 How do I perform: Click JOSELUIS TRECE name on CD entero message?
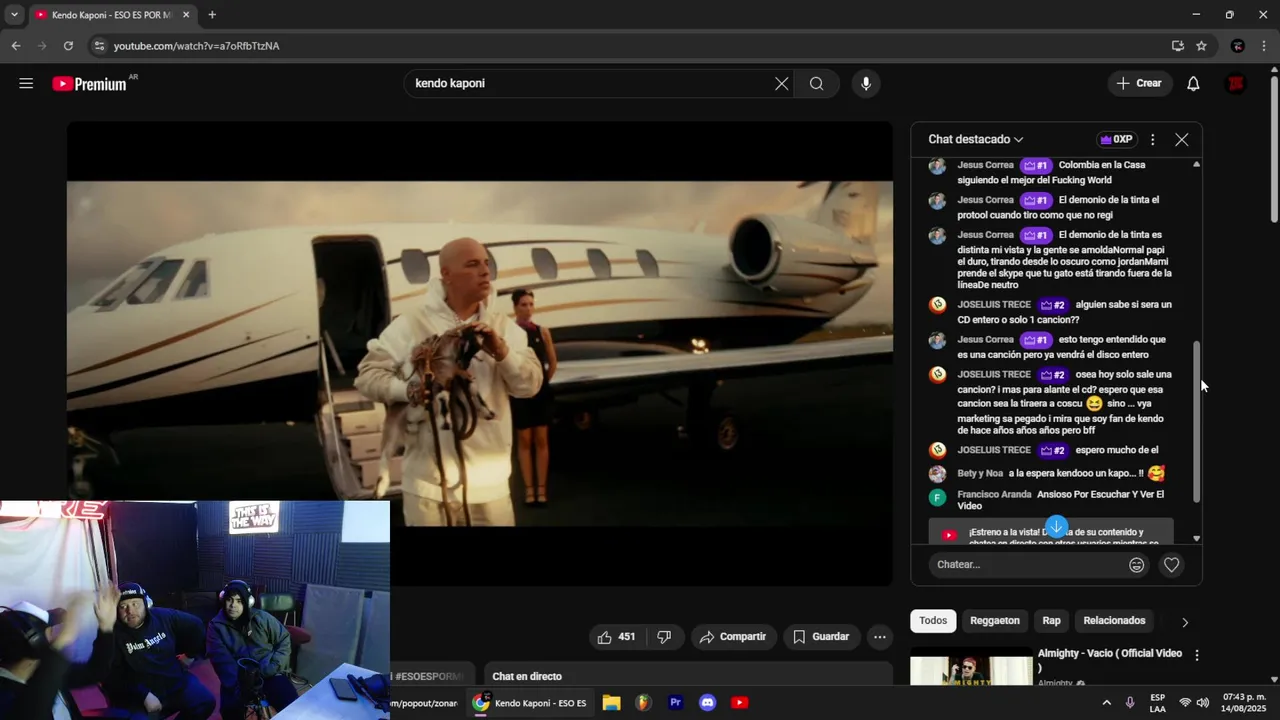pos(994,305)
